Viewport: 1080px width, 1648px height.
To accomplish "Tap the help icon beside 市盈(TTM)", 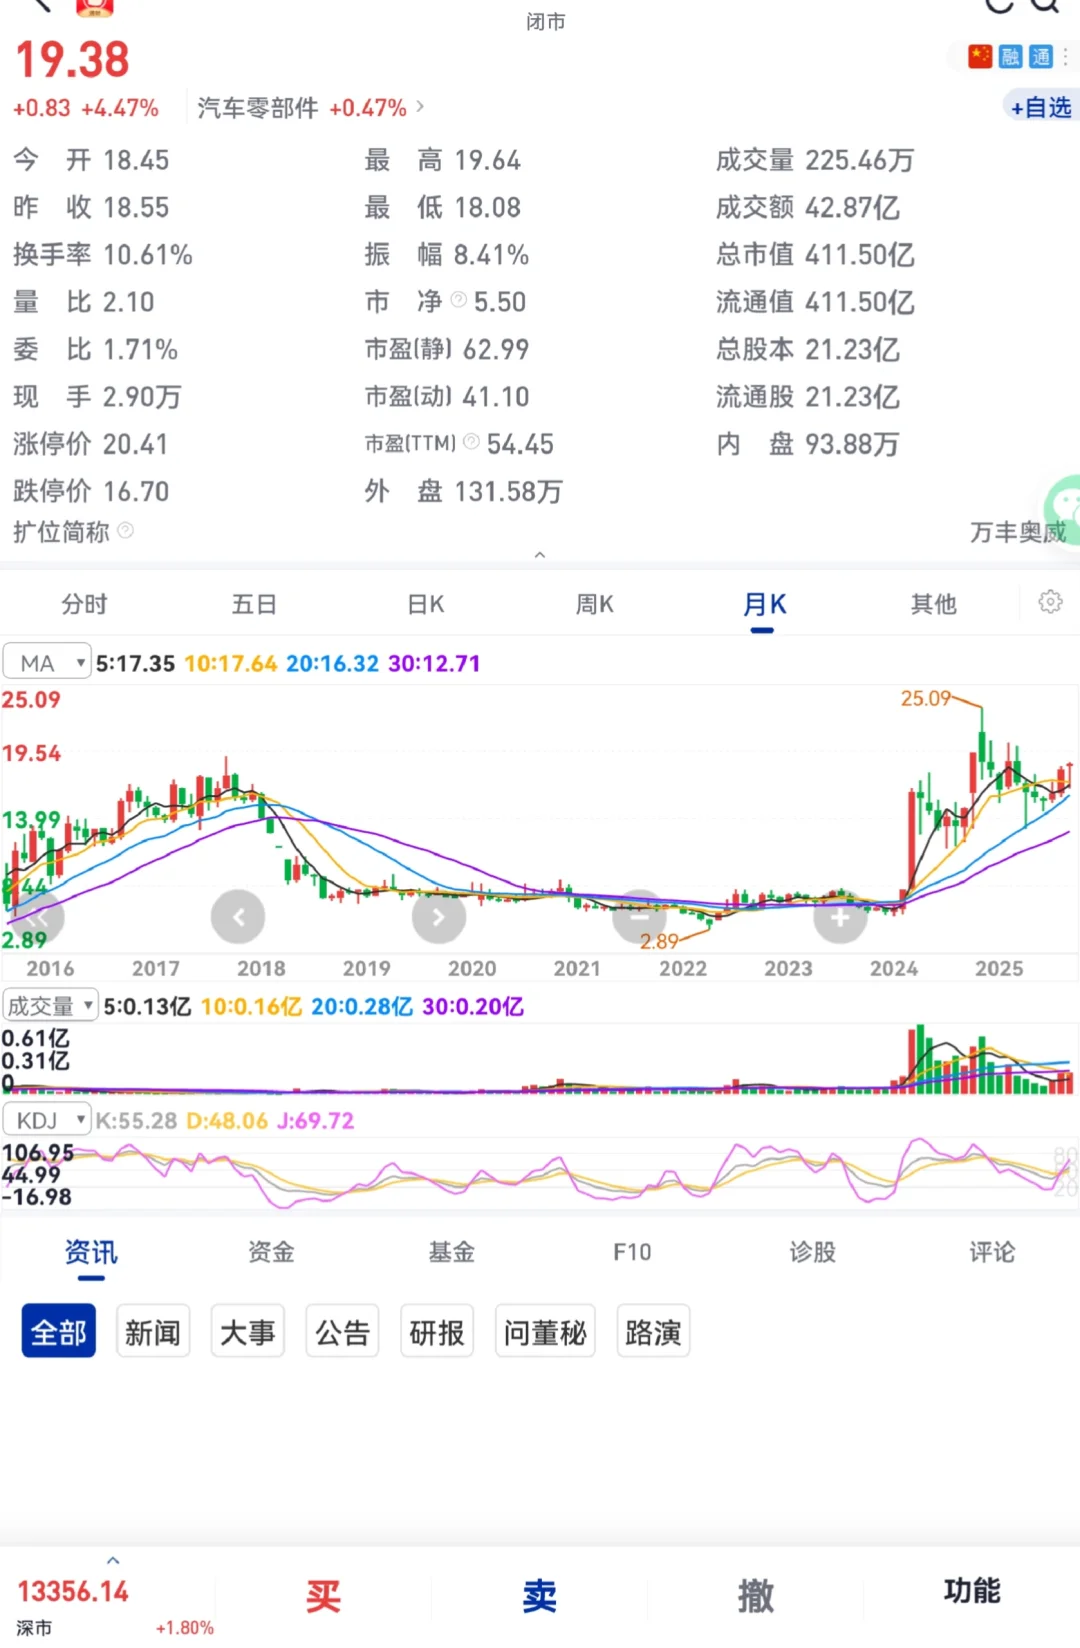I will click(x=471, y=442).
